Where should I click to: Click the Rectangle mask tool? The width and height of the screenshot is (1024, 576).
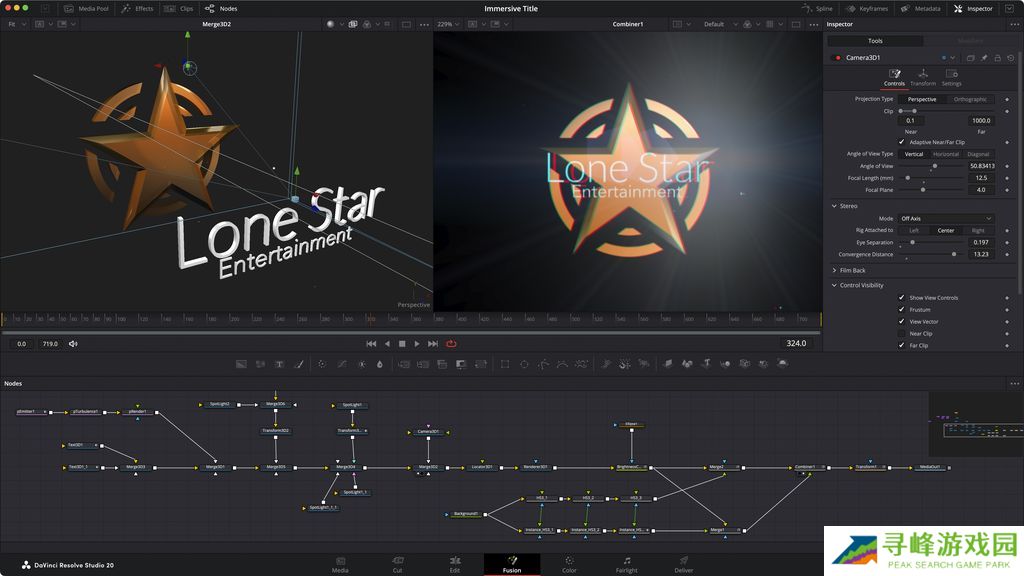pos(505,364)
